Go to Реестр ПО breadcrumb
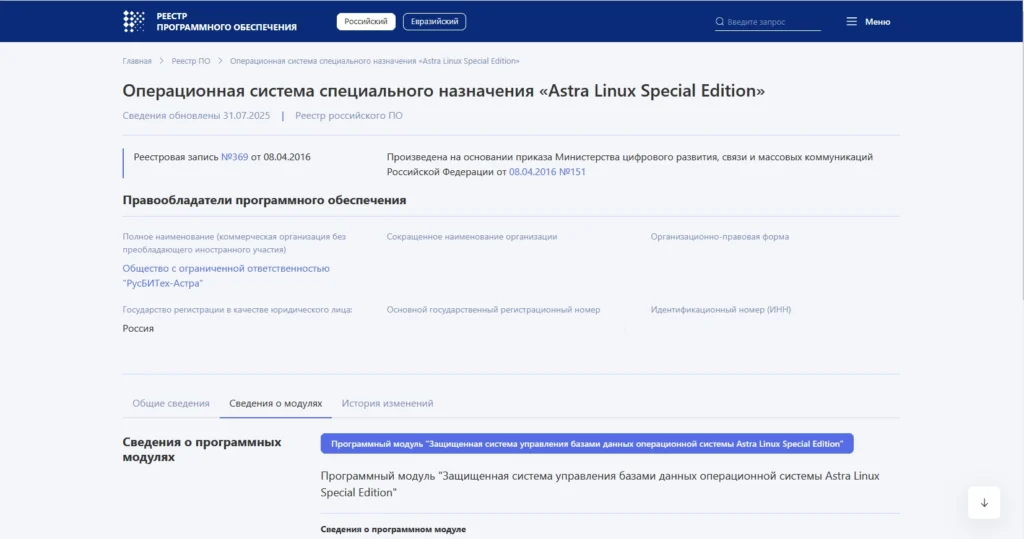The image size is (1024, 539). point(191,61)
